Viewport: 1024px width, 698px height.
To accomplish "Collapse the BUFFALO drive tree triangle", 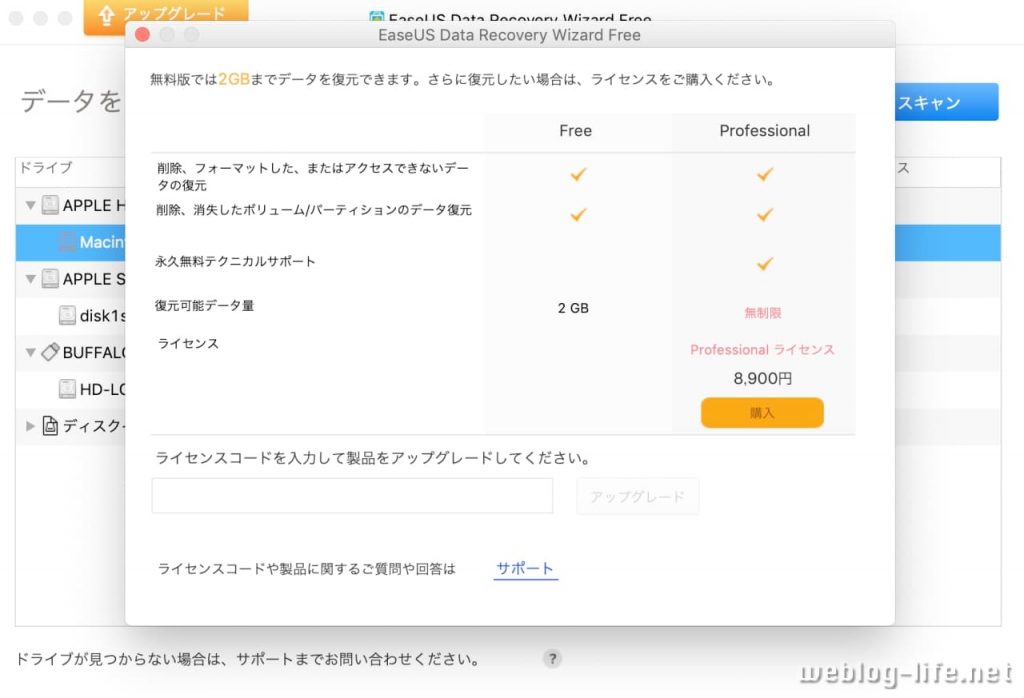I will (30, 353).
